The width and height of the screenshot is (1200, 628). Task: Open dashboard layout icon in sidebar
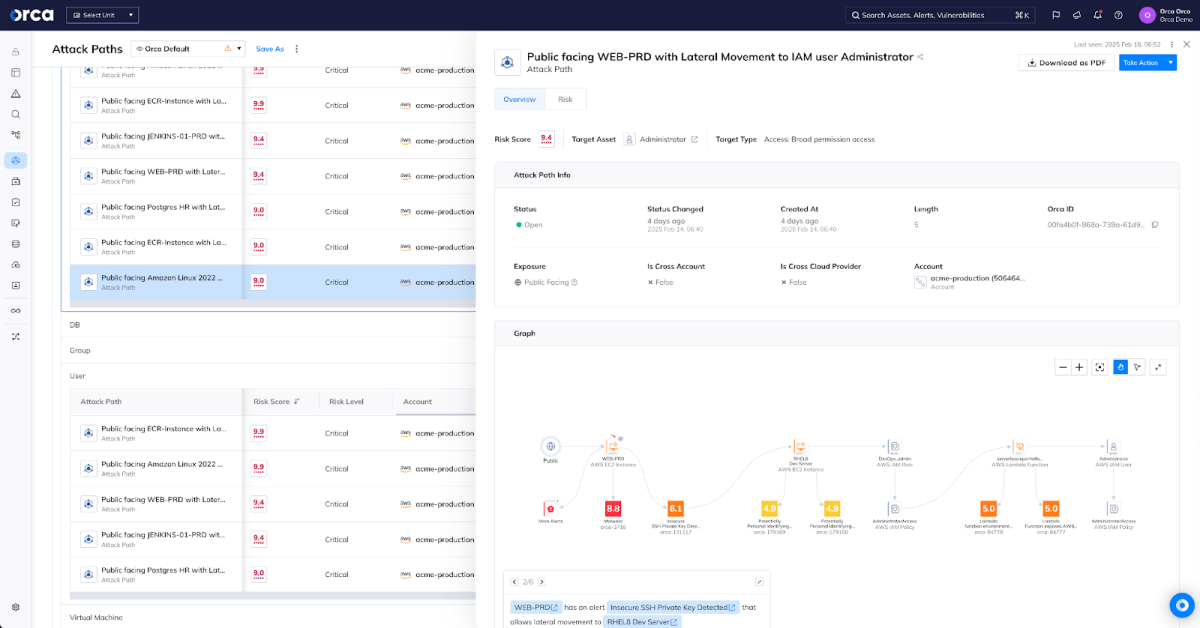click(x=16, y=72)
